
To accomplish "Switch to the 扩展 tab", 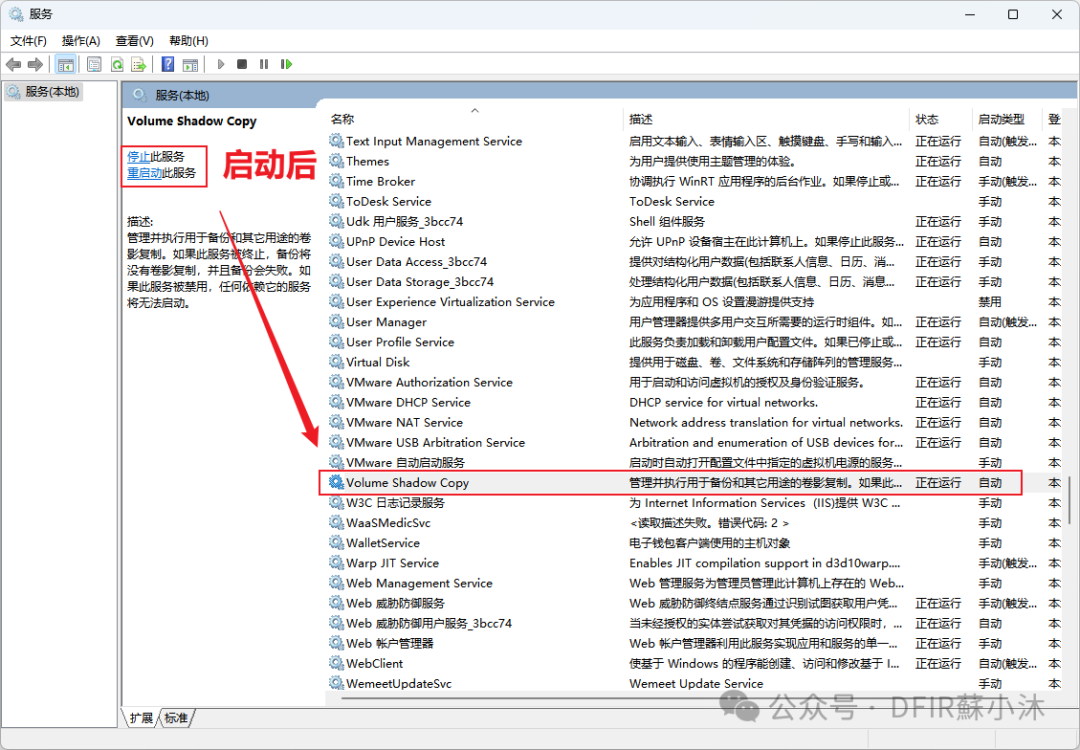I will point(141,718).
